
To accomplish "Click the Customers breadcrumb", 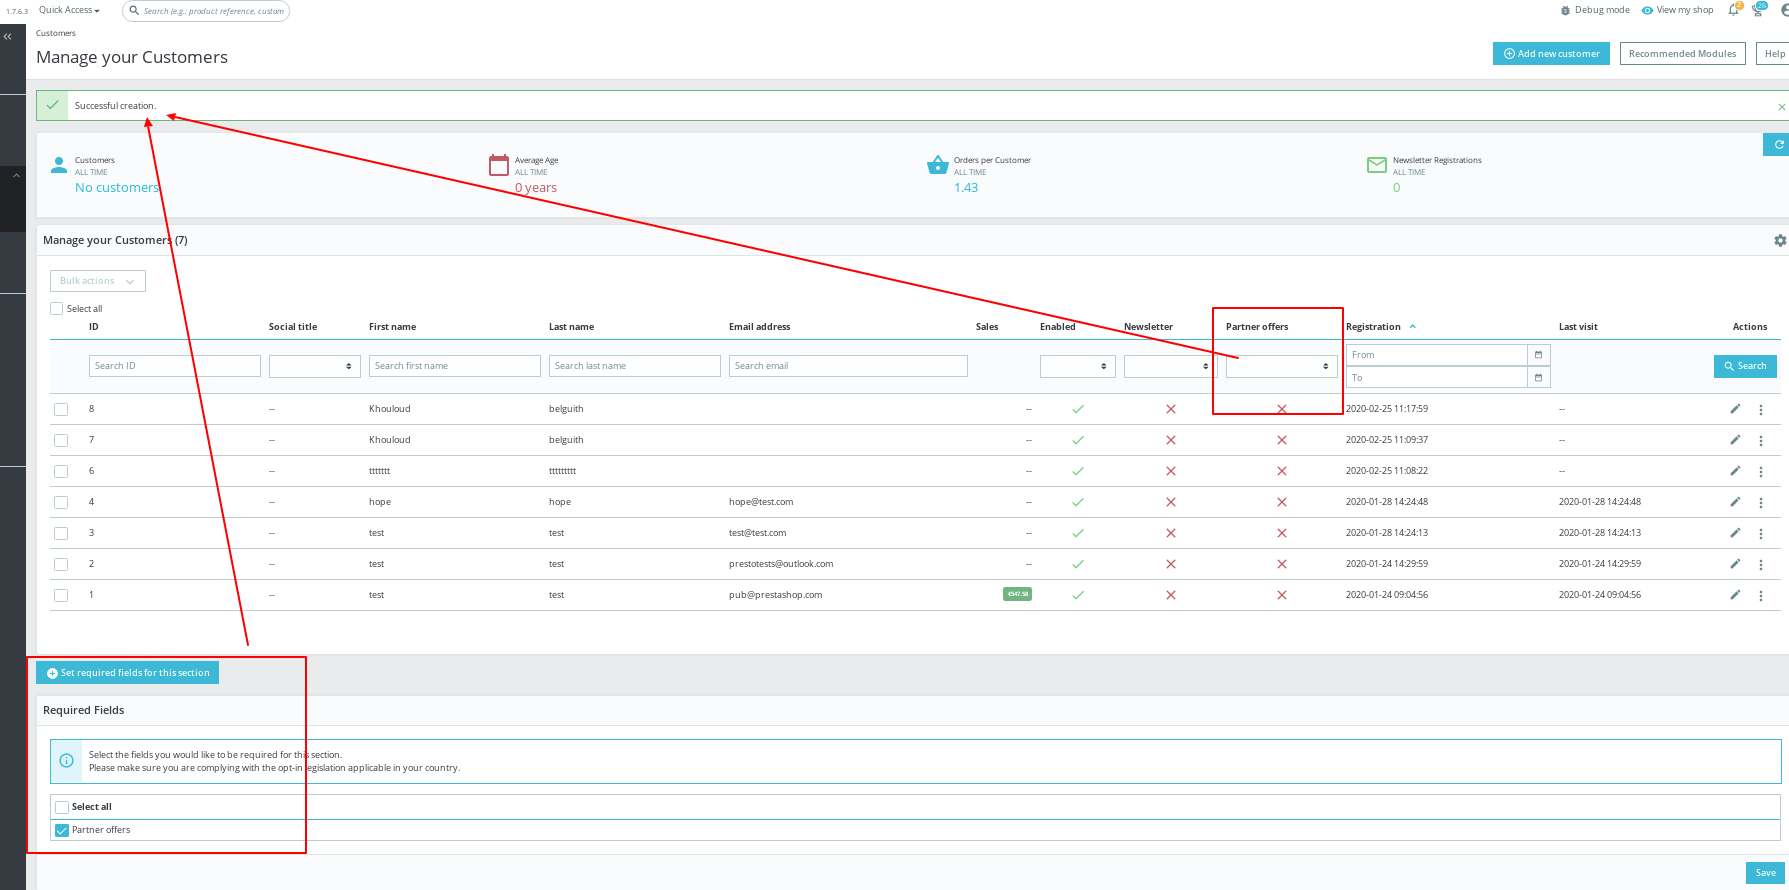I will [x=56, y=33].
